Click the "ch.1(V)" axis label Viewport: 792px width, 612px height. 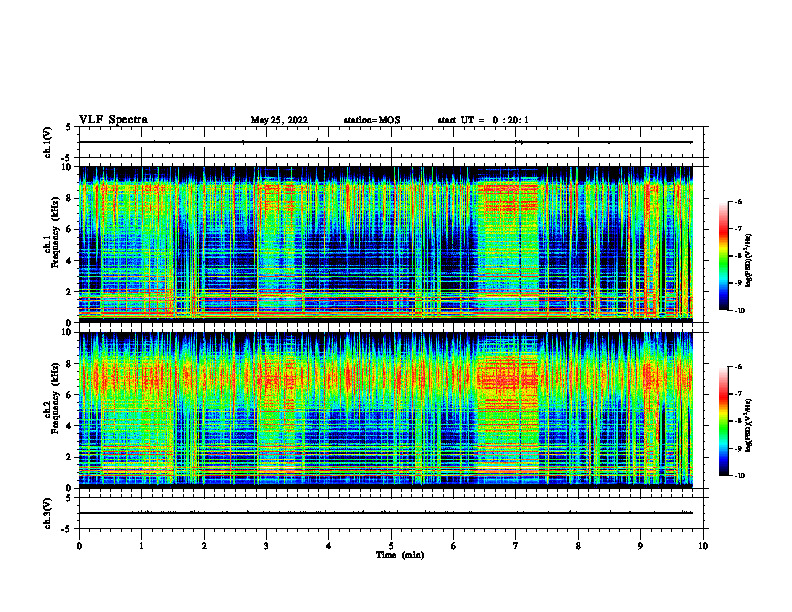pos(48,142)
